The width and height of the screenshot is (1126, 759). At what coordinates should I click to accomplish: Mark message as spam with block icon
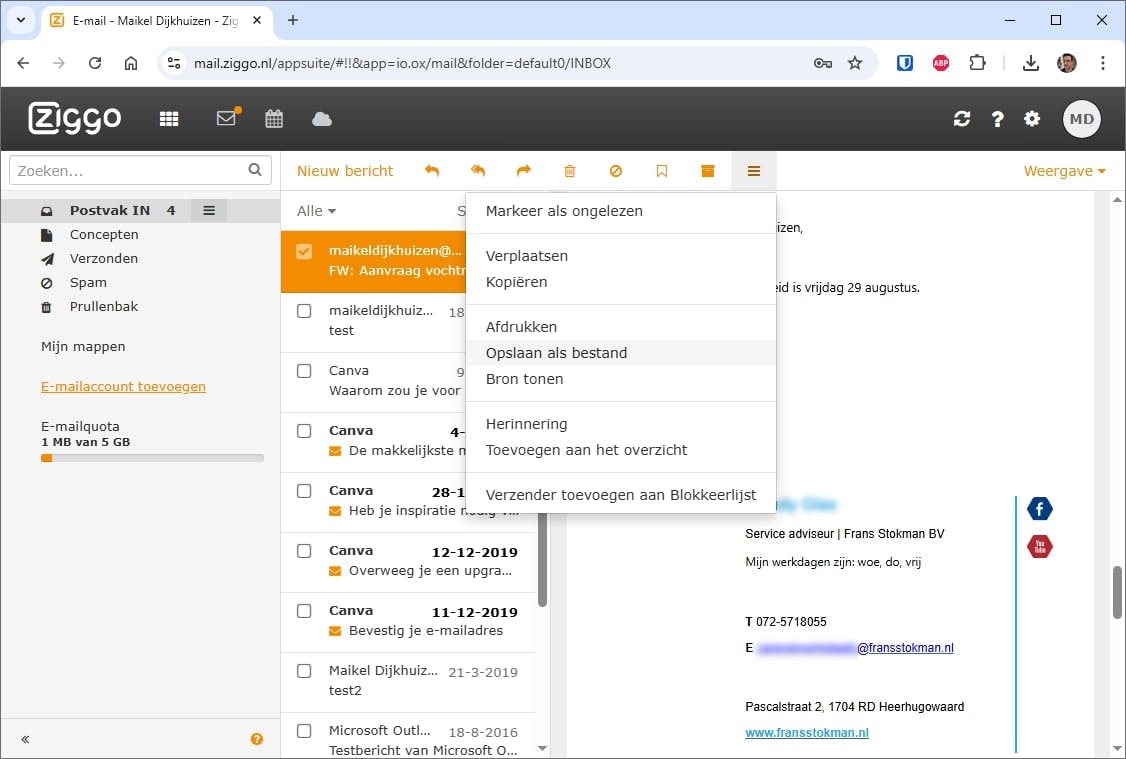coord(616,170)
